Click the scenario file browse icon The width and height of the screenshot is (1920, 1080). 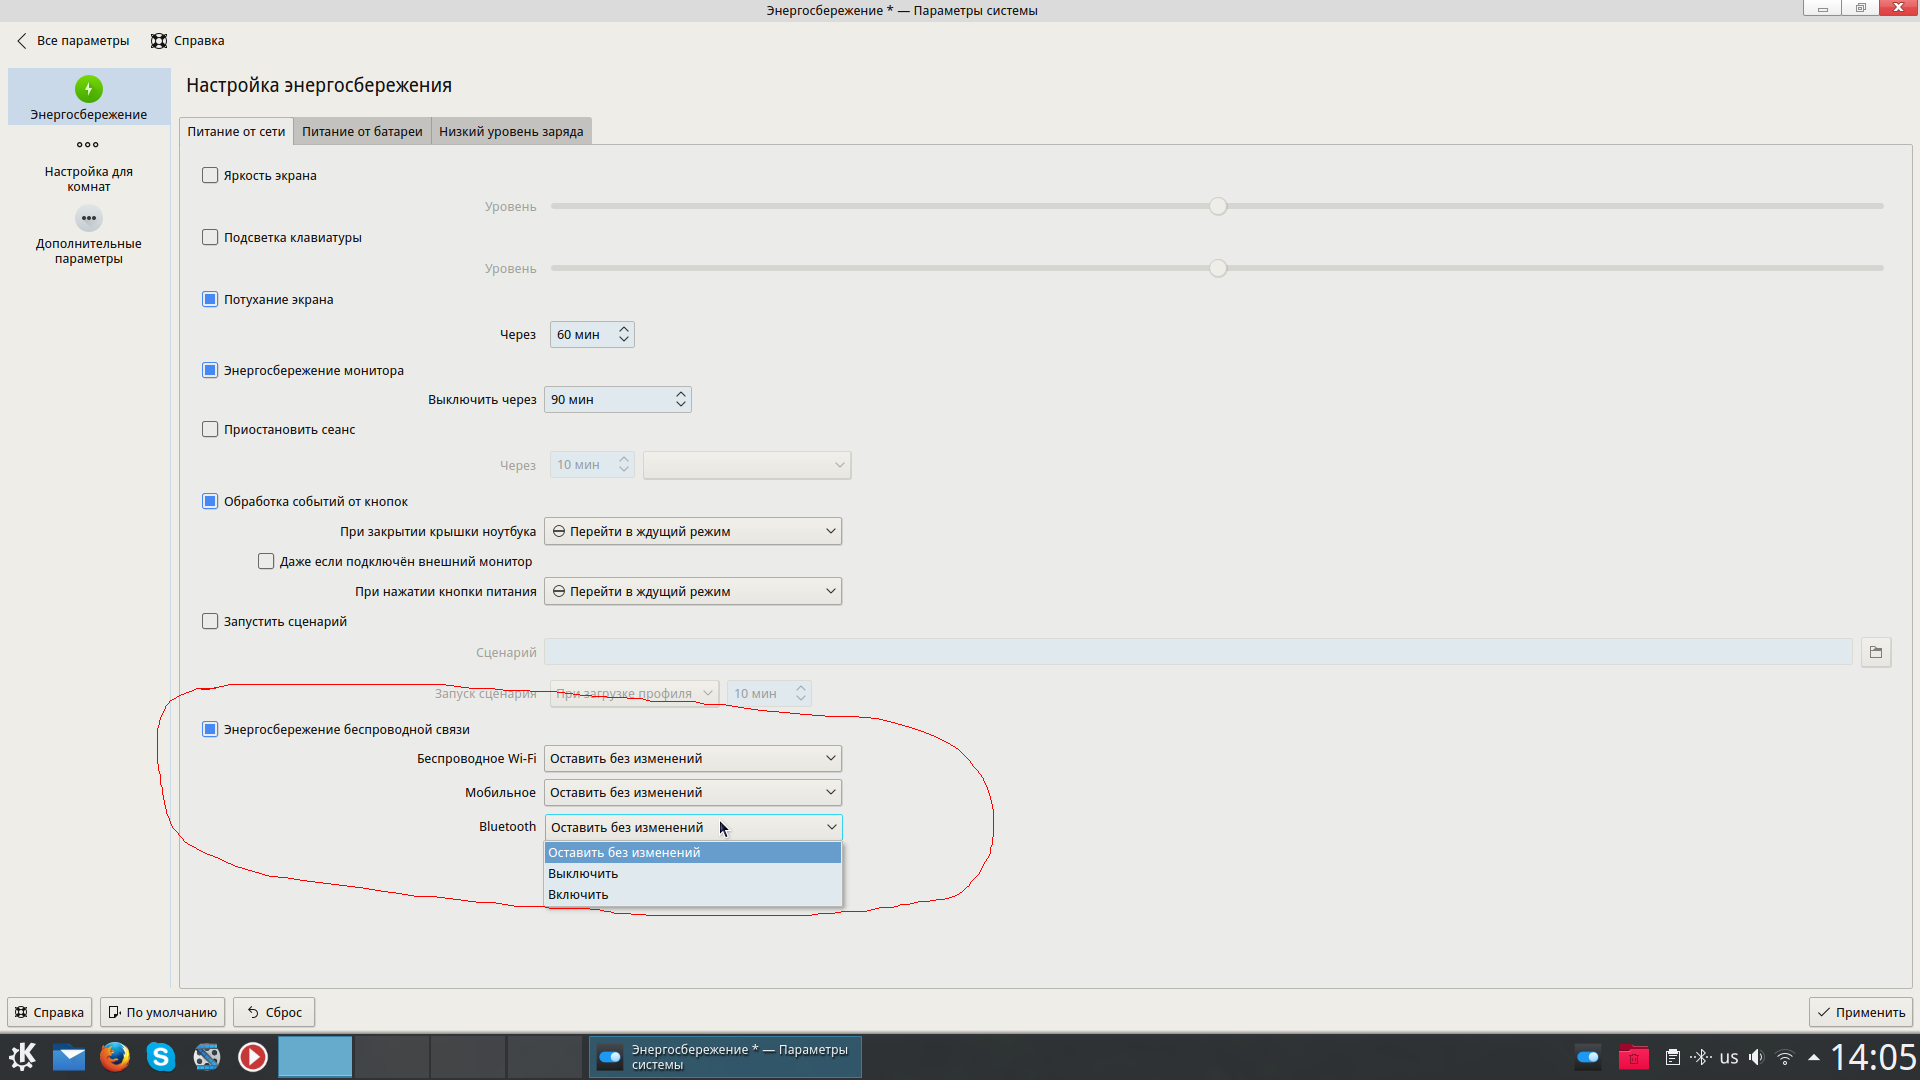(x=1875, y=652)
